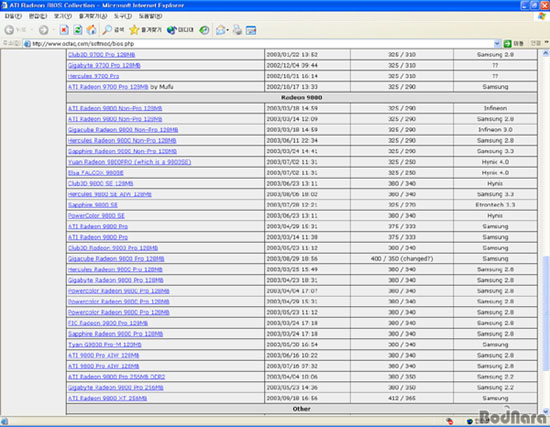The width and height of the screenshot is (550, 427).
Task: Open the PowerColor 9800 SE link
Action: point(96,215)
